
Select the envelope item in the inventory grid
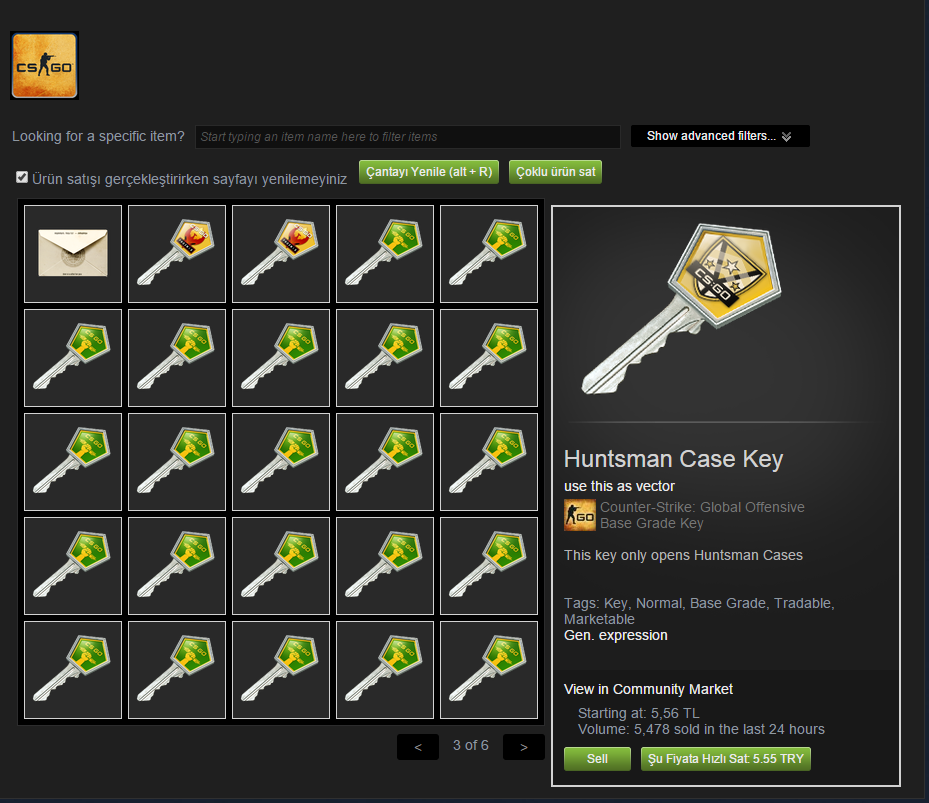coord(73,254)
